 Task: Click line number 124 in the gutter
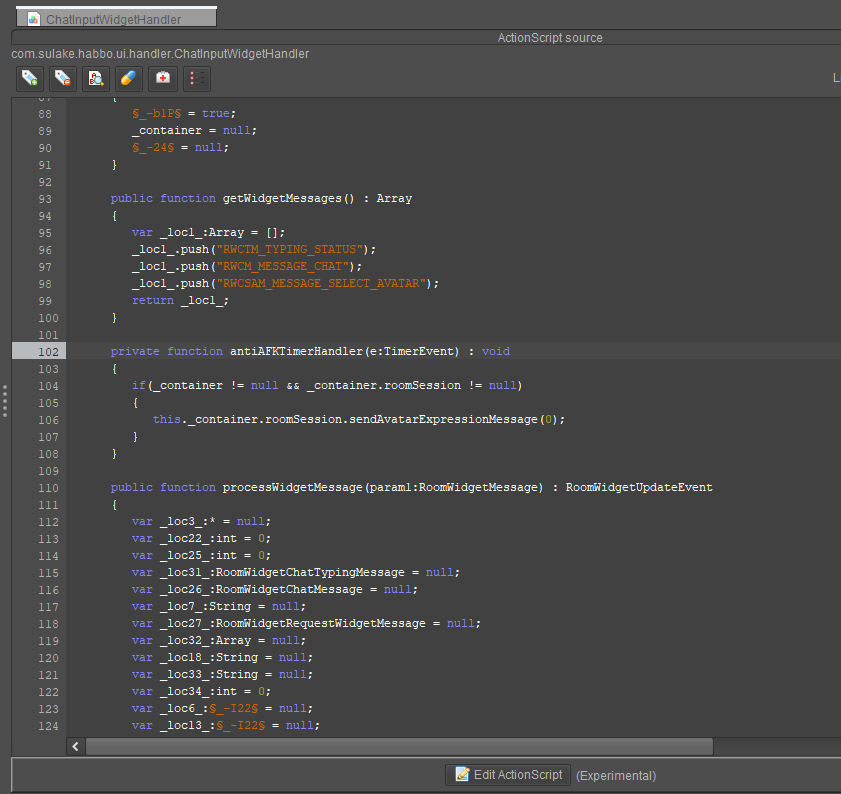coord(48,726)
